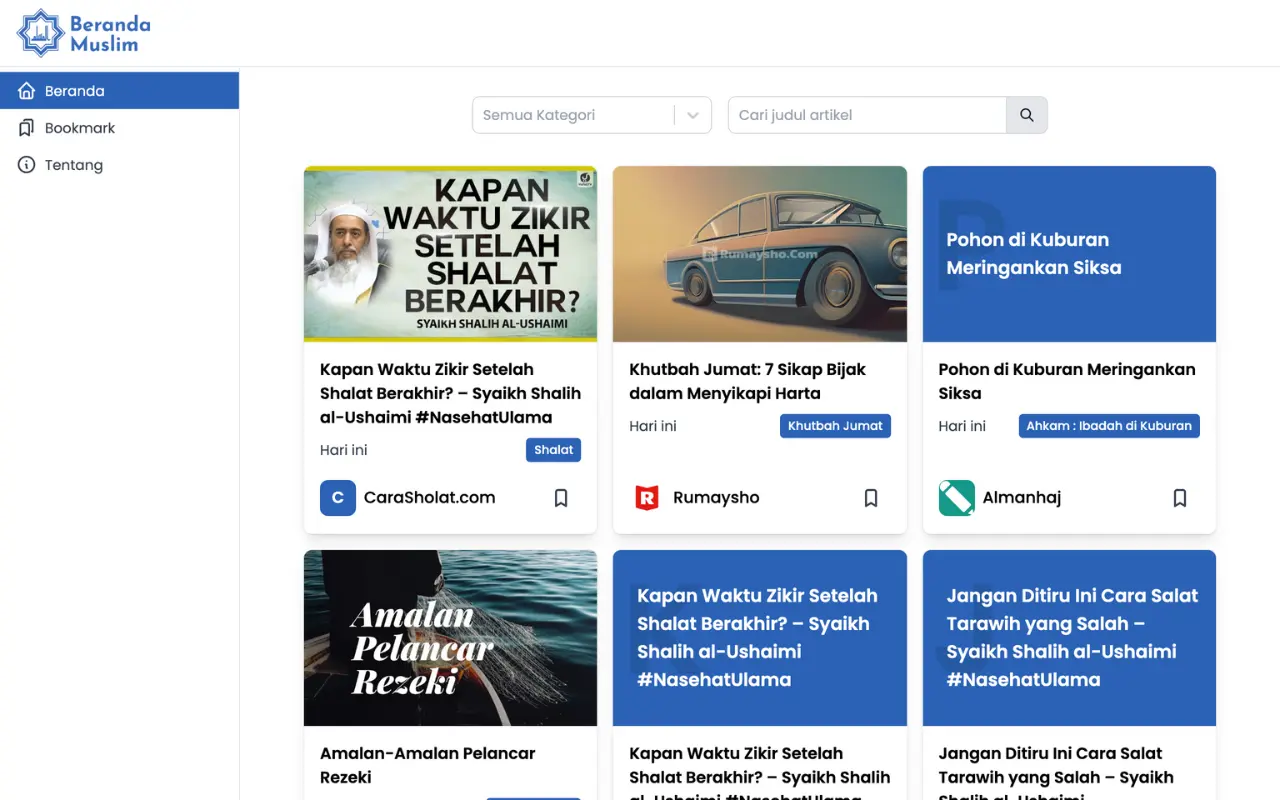This screenshot has width=1280, height=800.
Task: Open the Kapan Waktu Zikir article title
Action: click(450, 393)
